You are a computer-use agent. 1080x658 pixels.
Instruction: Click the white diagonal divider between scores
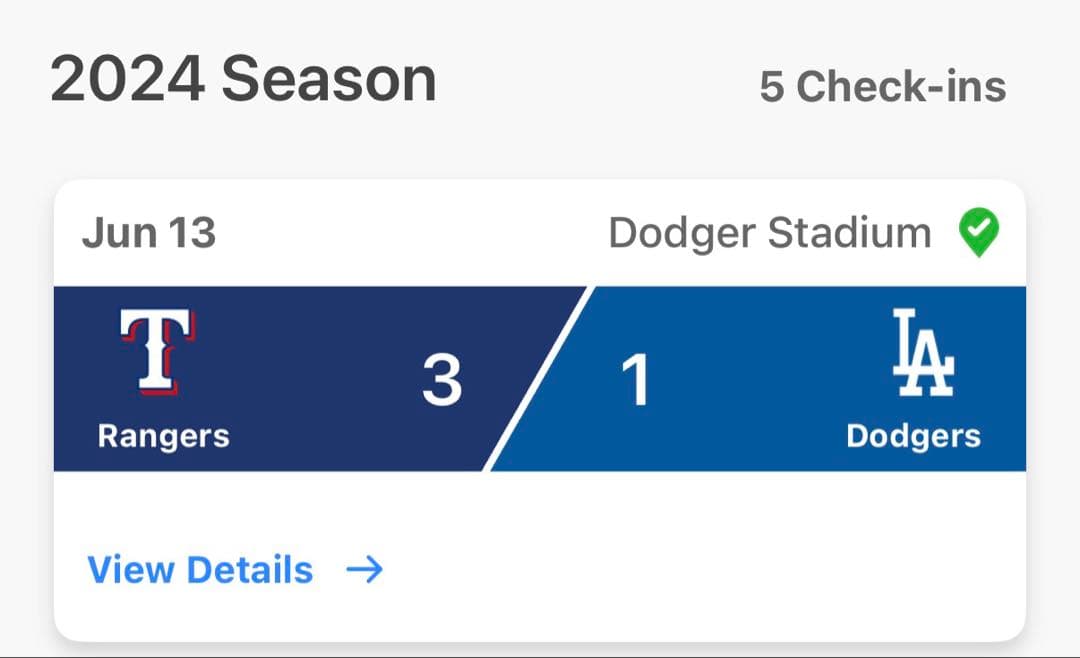540,378
